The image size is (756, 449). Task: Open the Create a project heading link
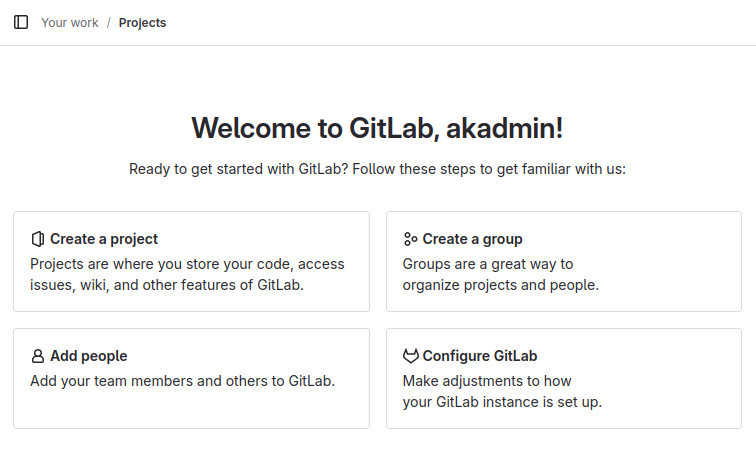click(104, 239)
